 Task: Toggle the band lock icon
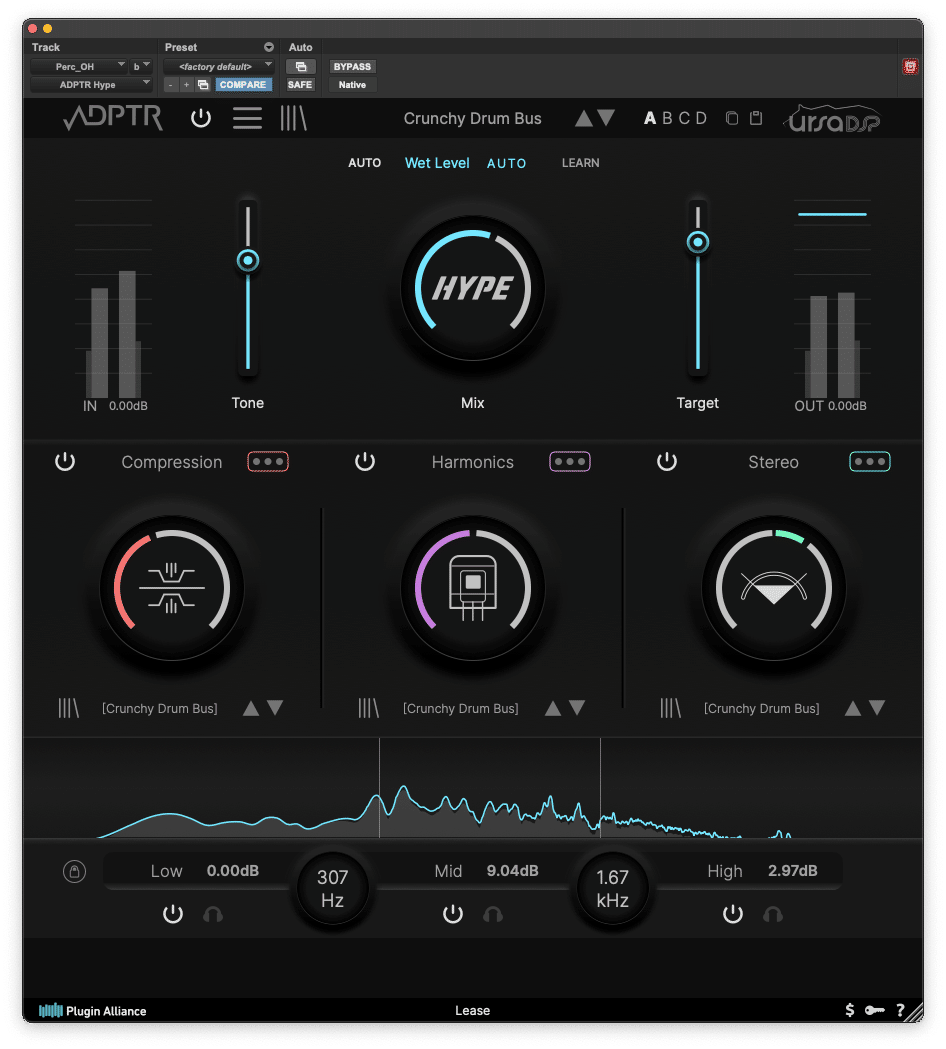point(74,871)
